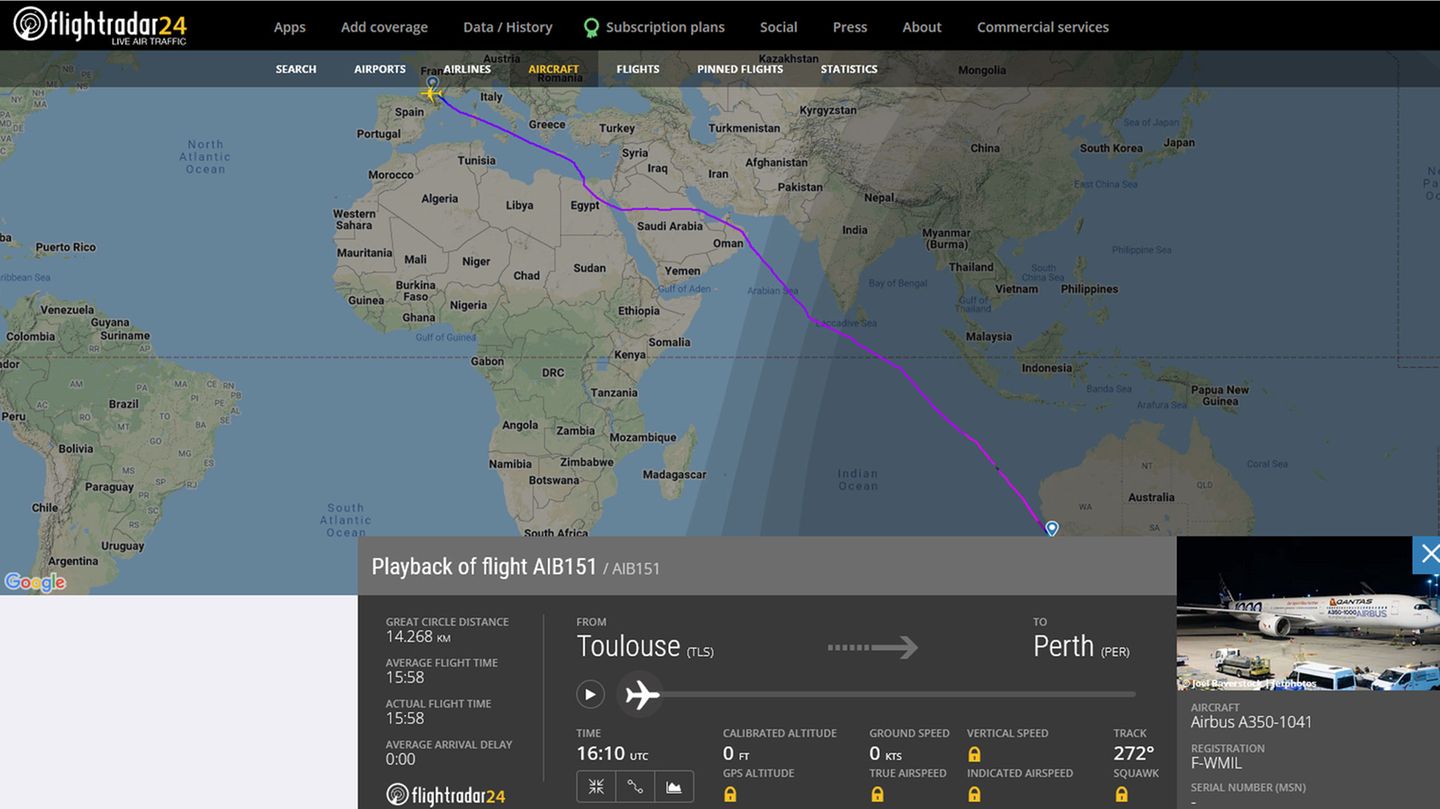The image size is (1440, 809).
Task: Click aircraft type Airbus A350-1041
Action: tap(1251, 722)
